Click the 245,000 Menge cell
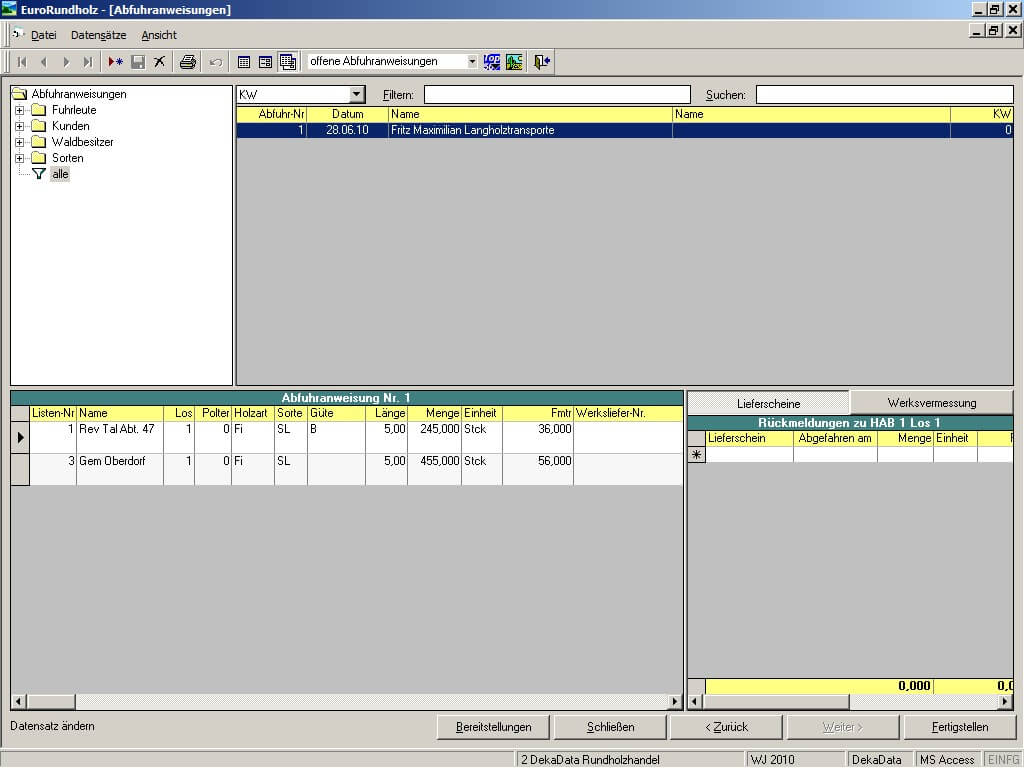The height and width of the screenshot is (768, 1024). point(434,437)
